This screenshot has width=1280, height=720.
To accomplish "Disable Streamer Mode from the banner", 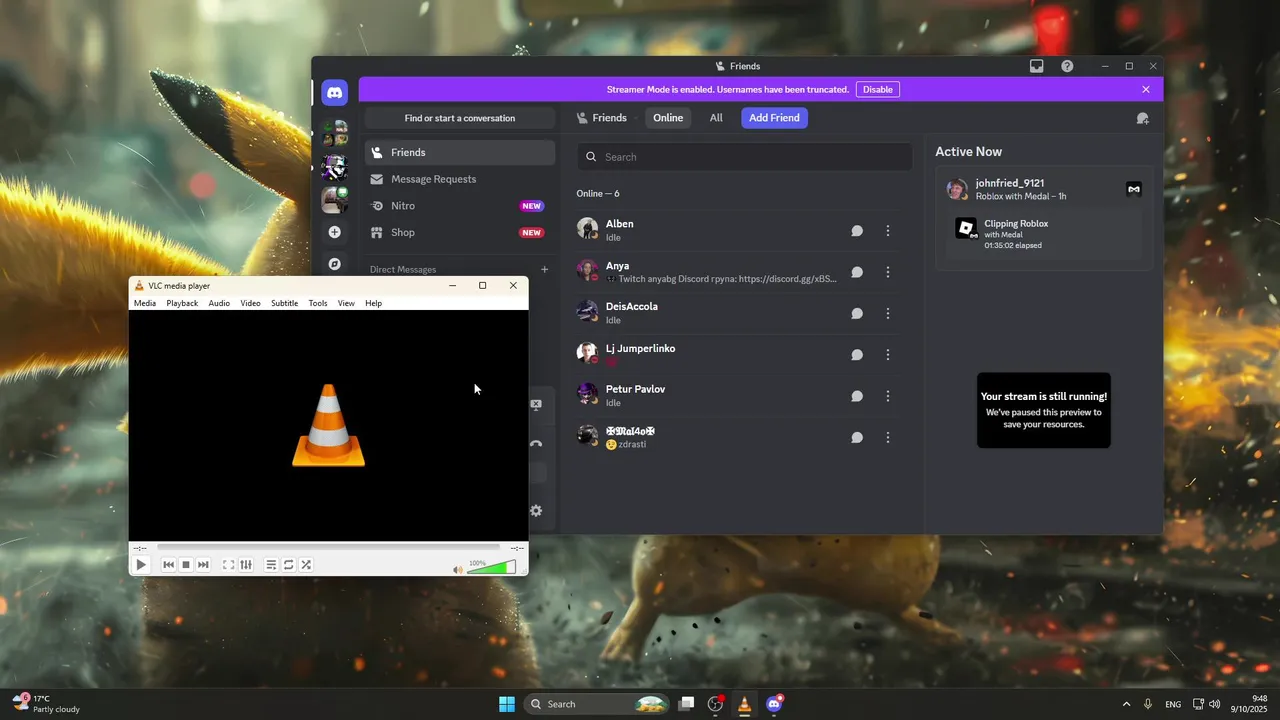I will click(877, 89).
